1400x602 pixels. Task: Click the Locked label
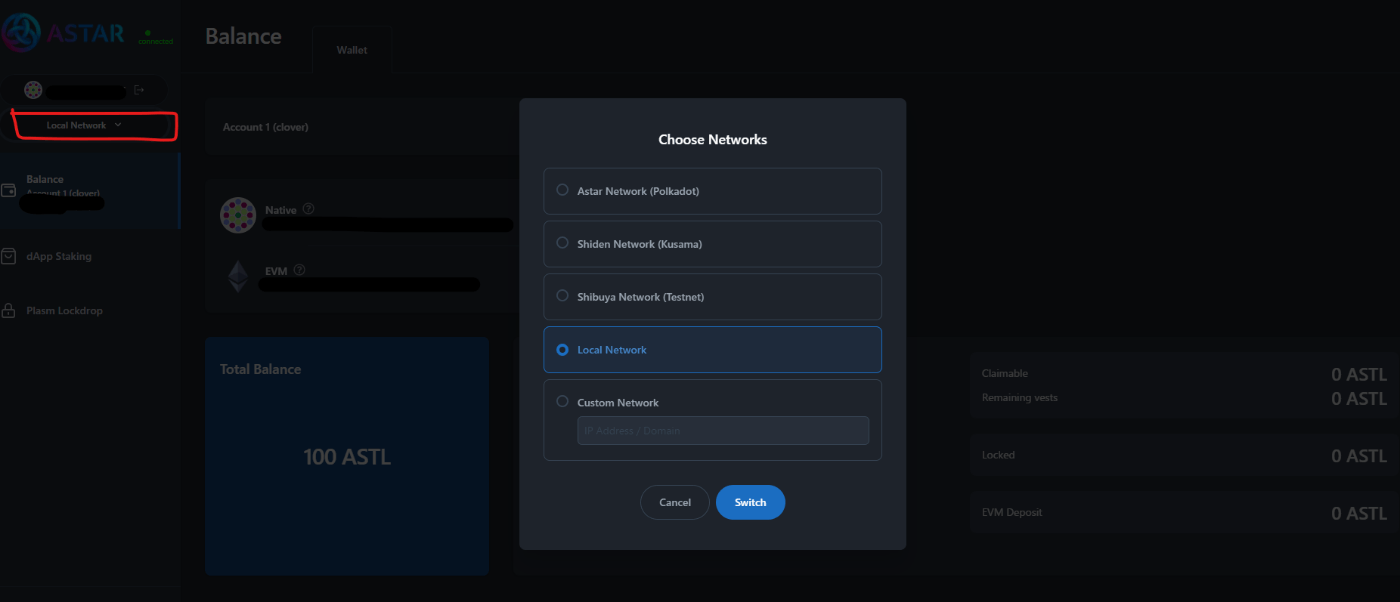tap(998, 455)
